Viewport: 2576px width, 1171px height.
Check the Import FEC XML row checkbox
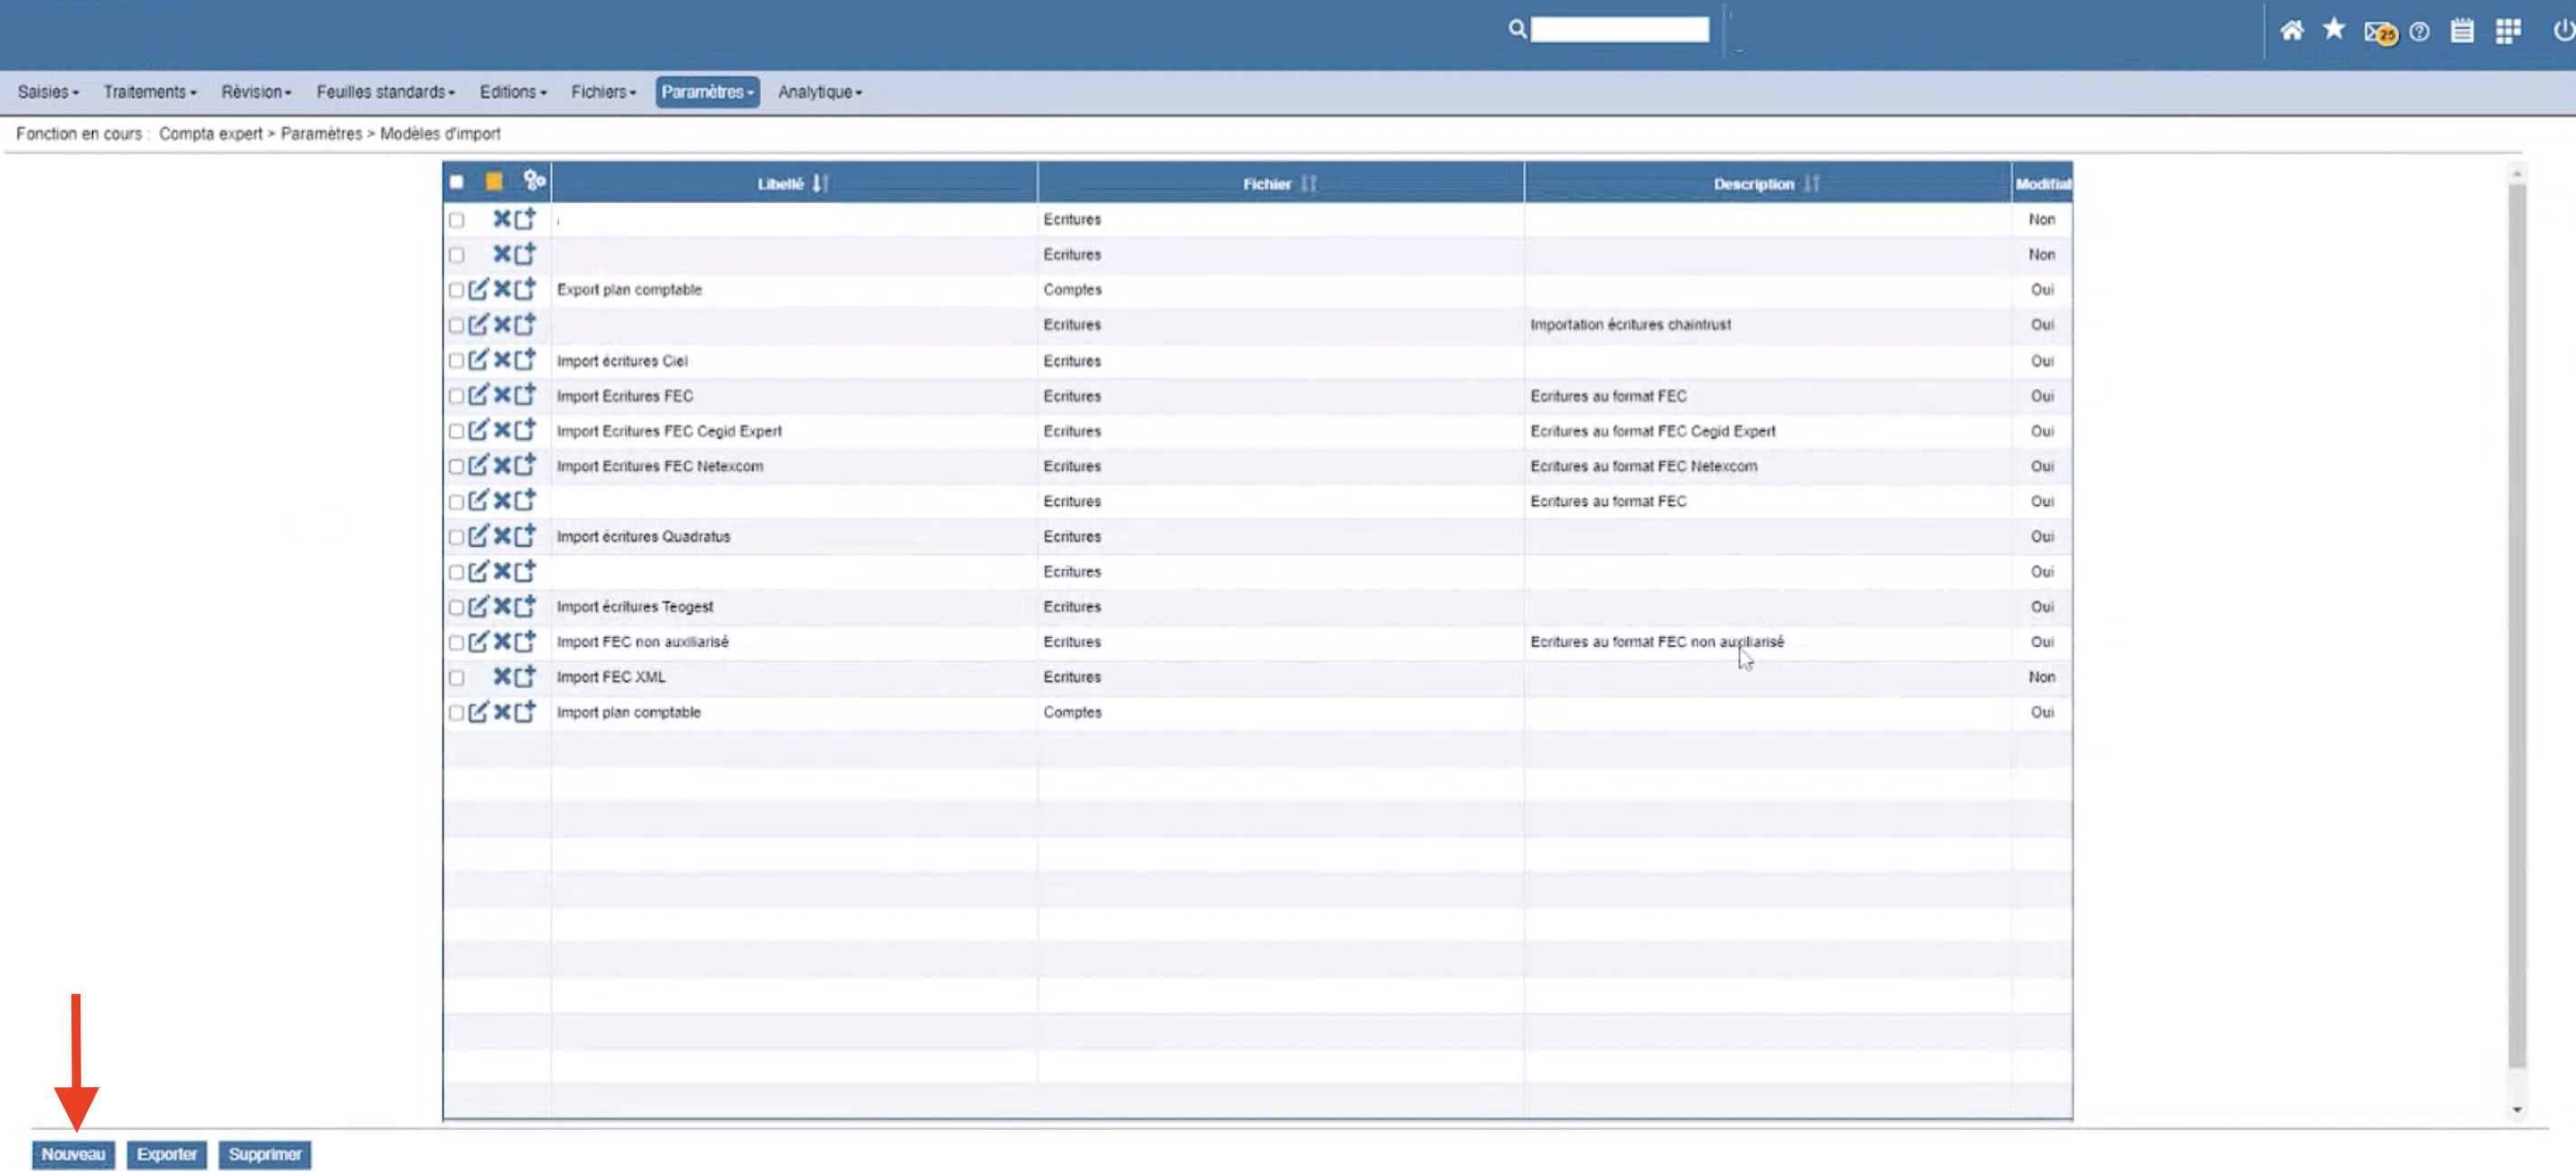pos(456,678)
